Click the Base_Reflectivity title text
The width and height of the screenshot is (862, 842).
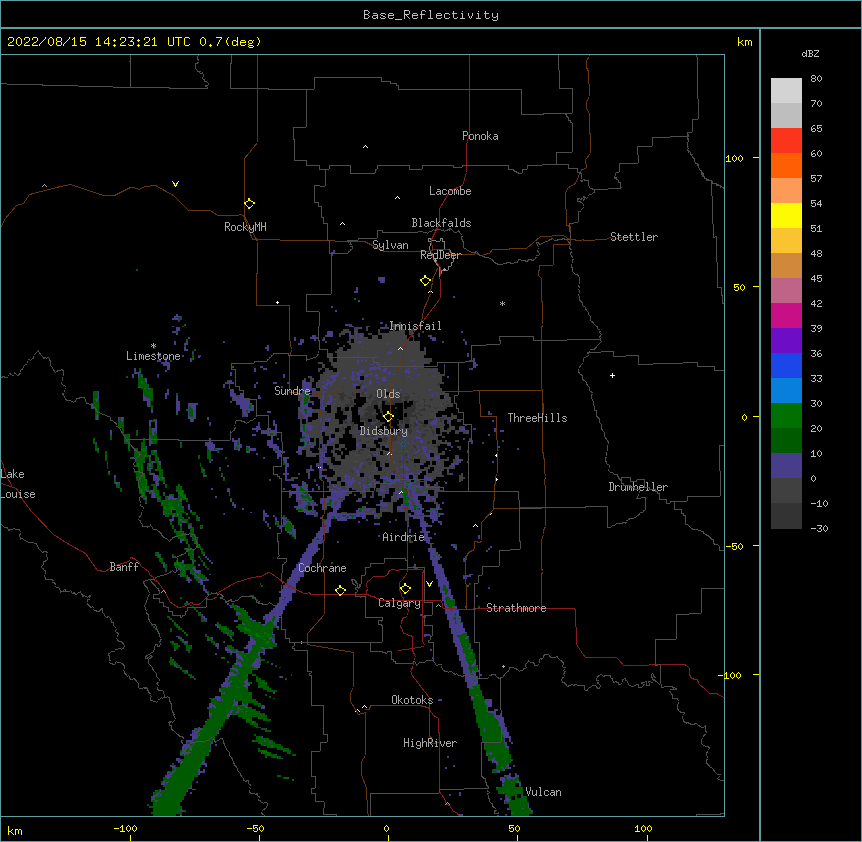431,15
